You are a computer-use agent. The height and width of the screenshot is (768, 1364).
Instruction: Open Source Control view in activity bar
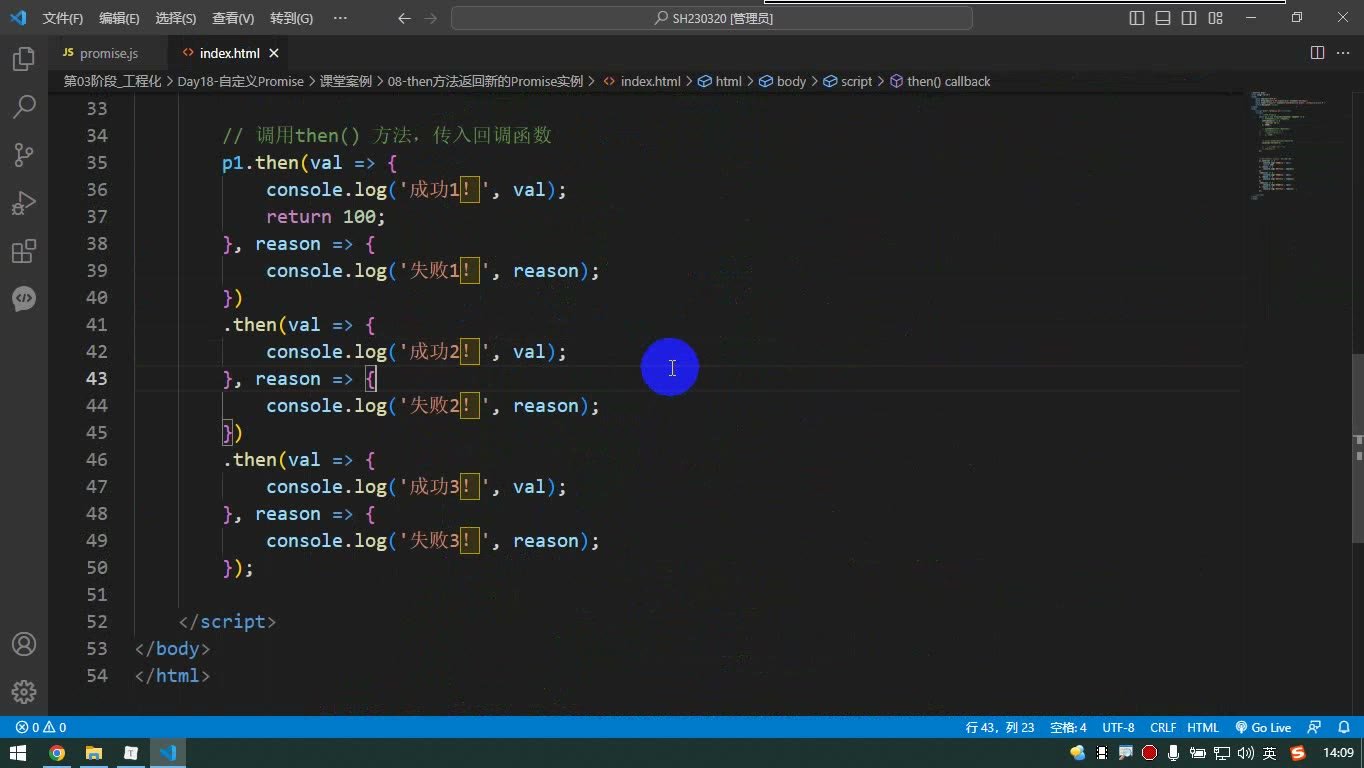[24, 155]
